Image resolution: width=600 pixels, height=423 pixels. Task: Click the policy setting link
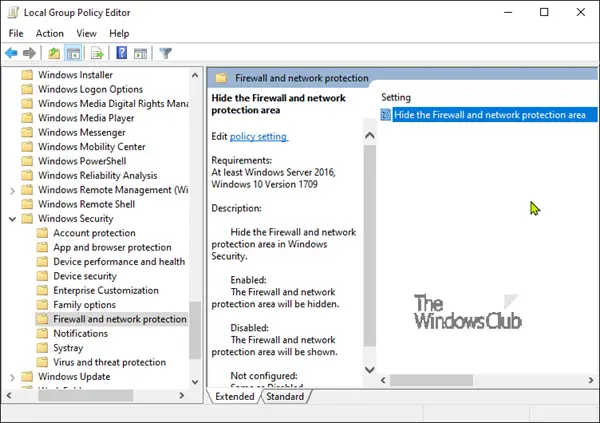pos(258,136)
